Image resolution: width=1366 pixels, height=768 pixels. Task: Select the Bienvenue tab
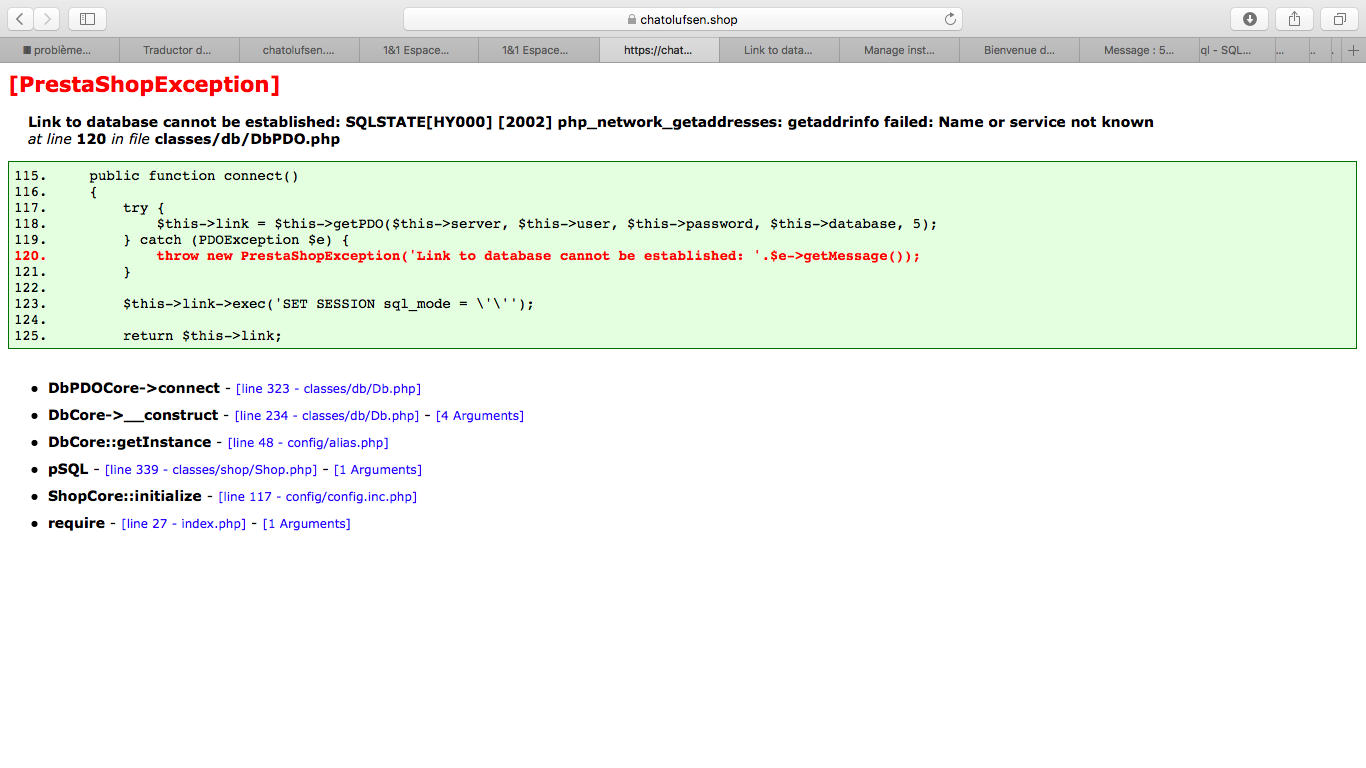point(1019,50)
